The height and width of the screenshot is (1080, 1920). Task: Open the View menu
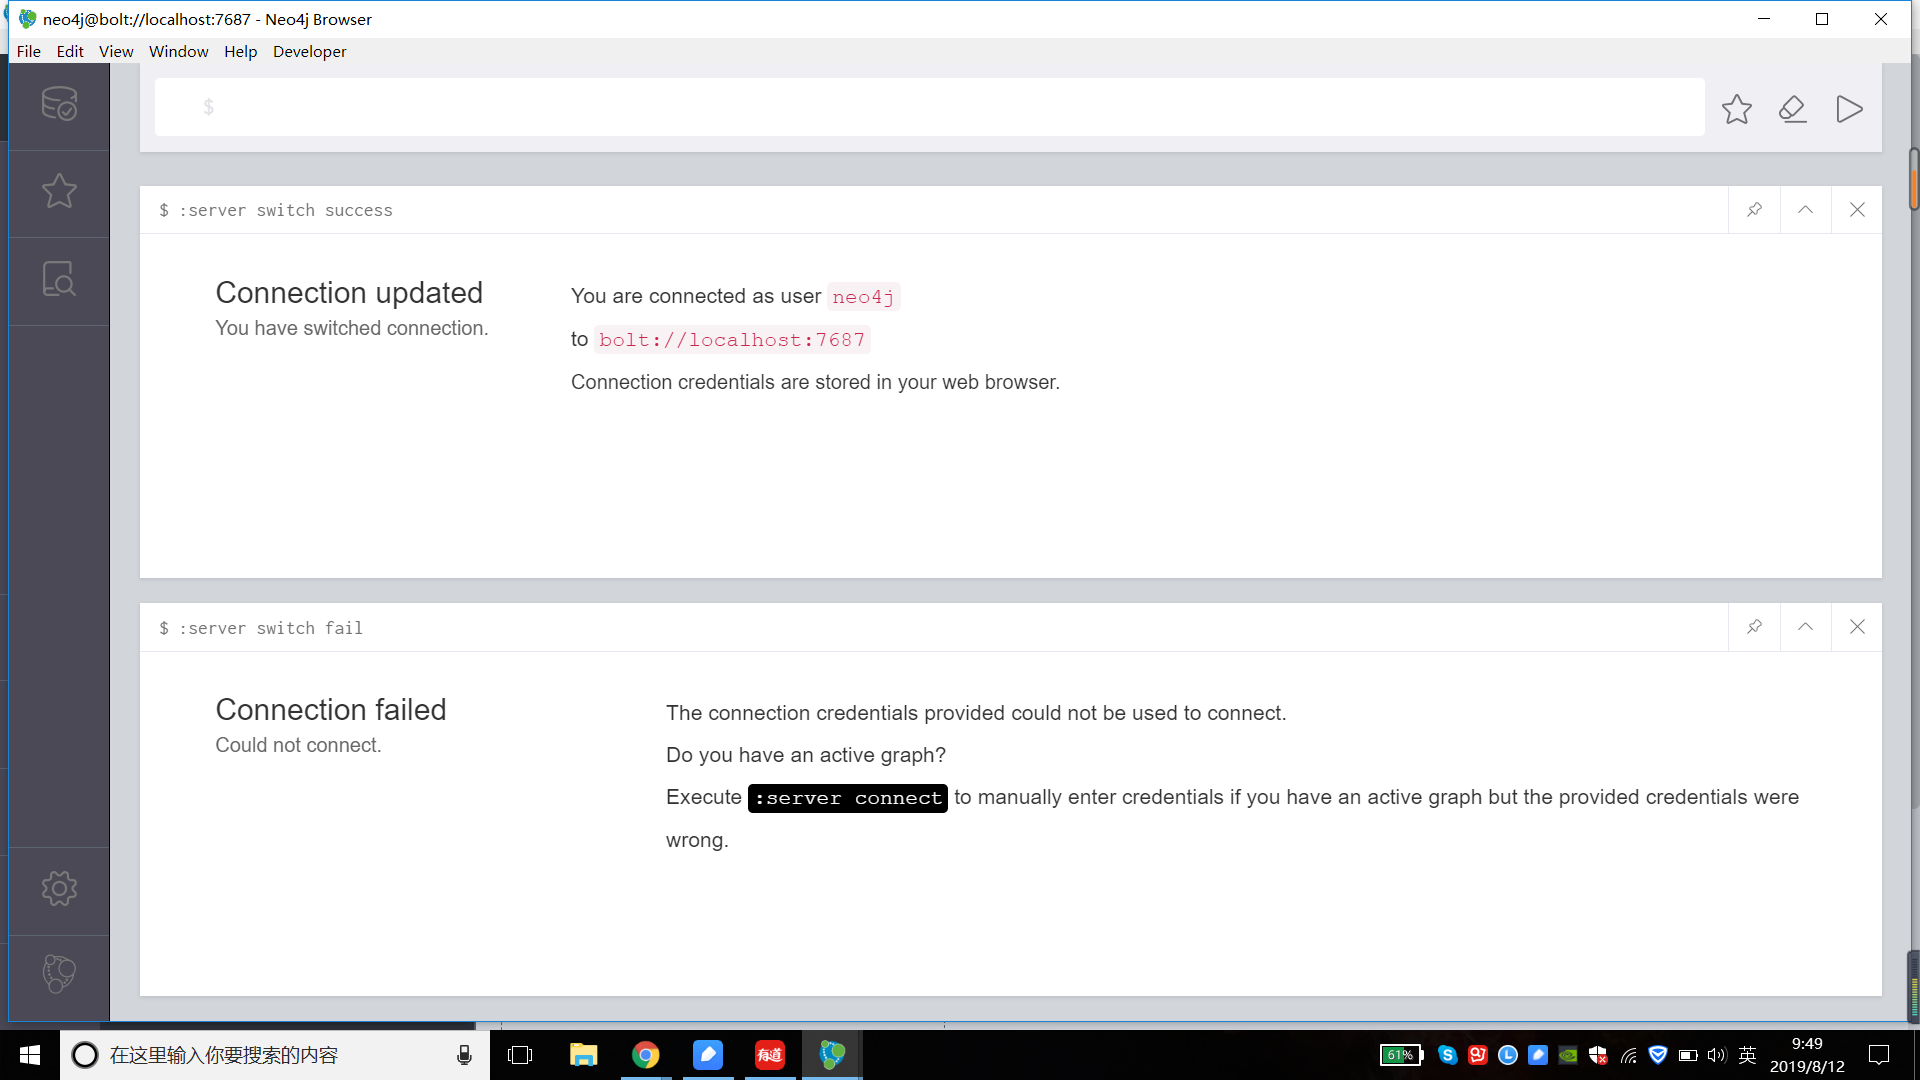pyautogui.click(x=116, y=51)
